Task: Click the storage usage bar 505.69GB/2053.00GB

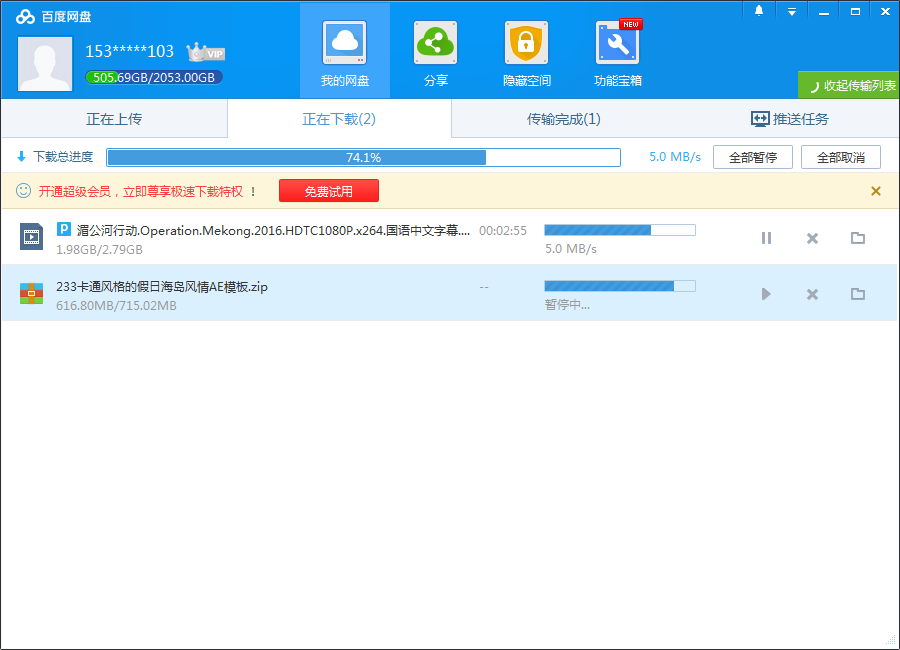Action: (x=154, y=78)
